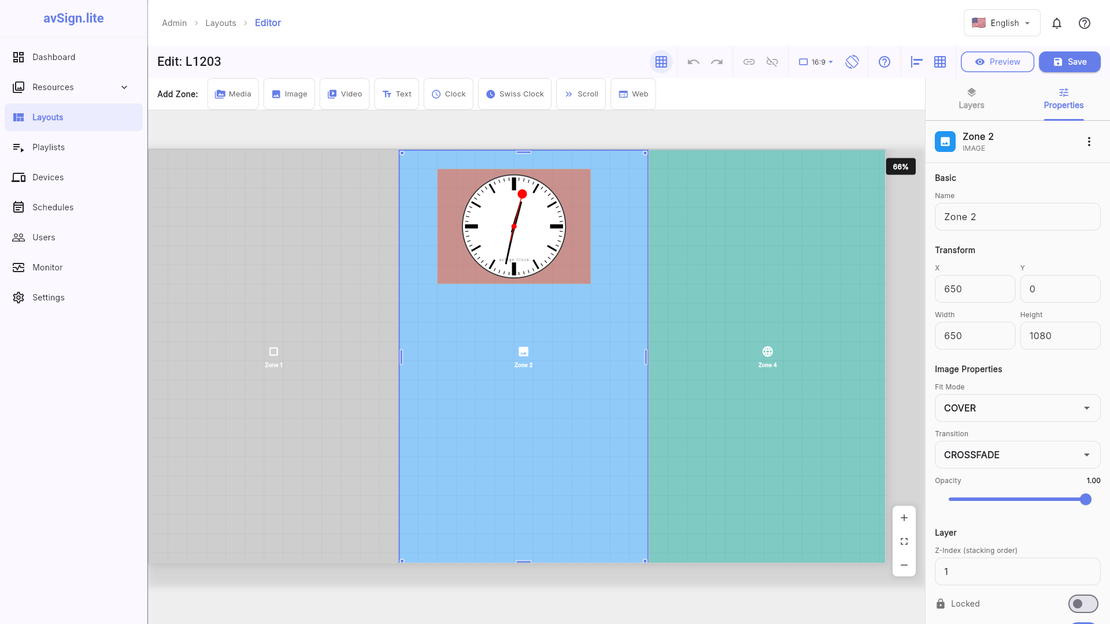Click the Zone 2 name field
1110x624 pixels.
(1017, 216)
